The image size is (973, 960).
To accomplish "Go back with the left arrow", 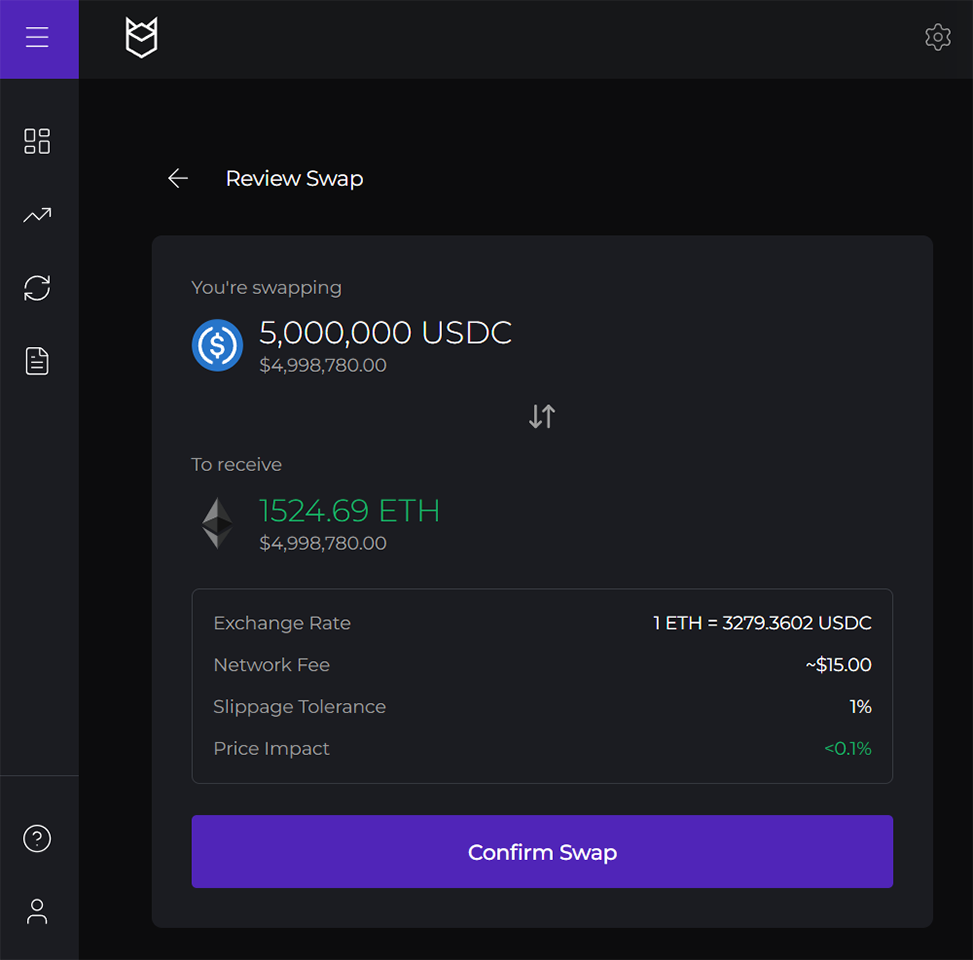I will click(x=178, y=179).
